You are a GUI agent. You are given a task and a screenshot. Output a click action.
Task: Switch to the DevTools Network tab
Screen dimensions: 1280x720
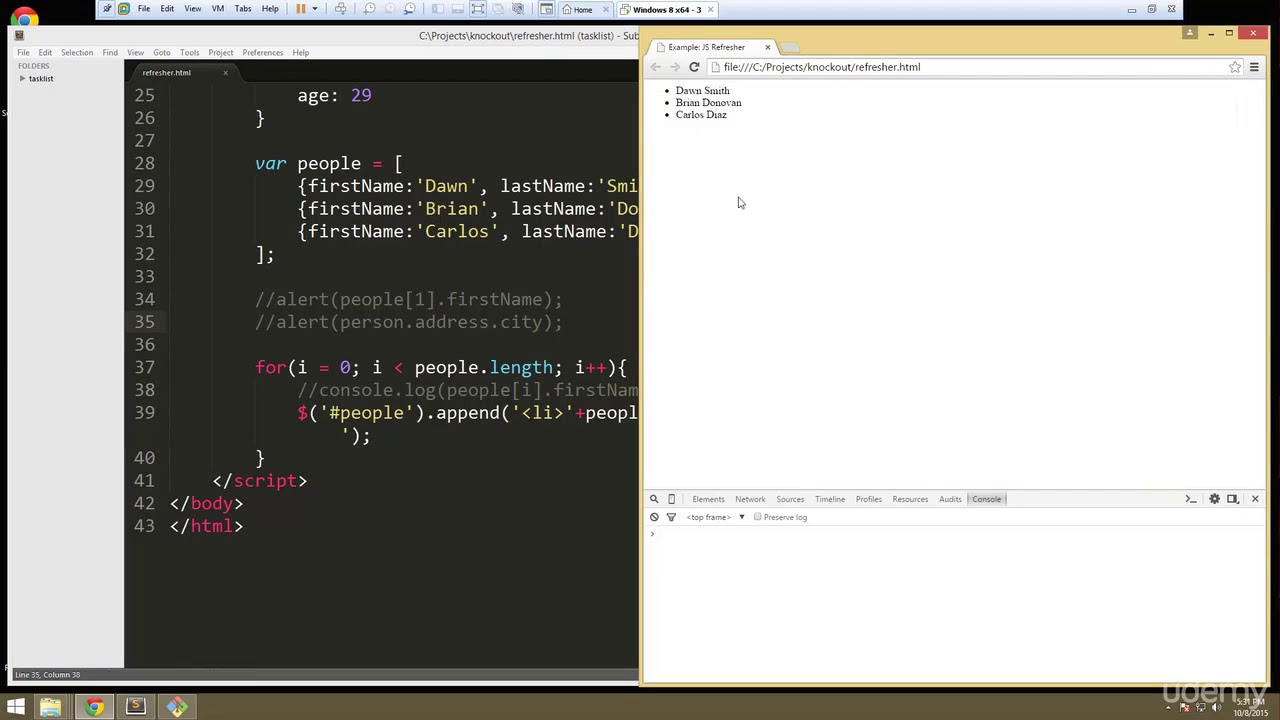[x=750, y=499]
